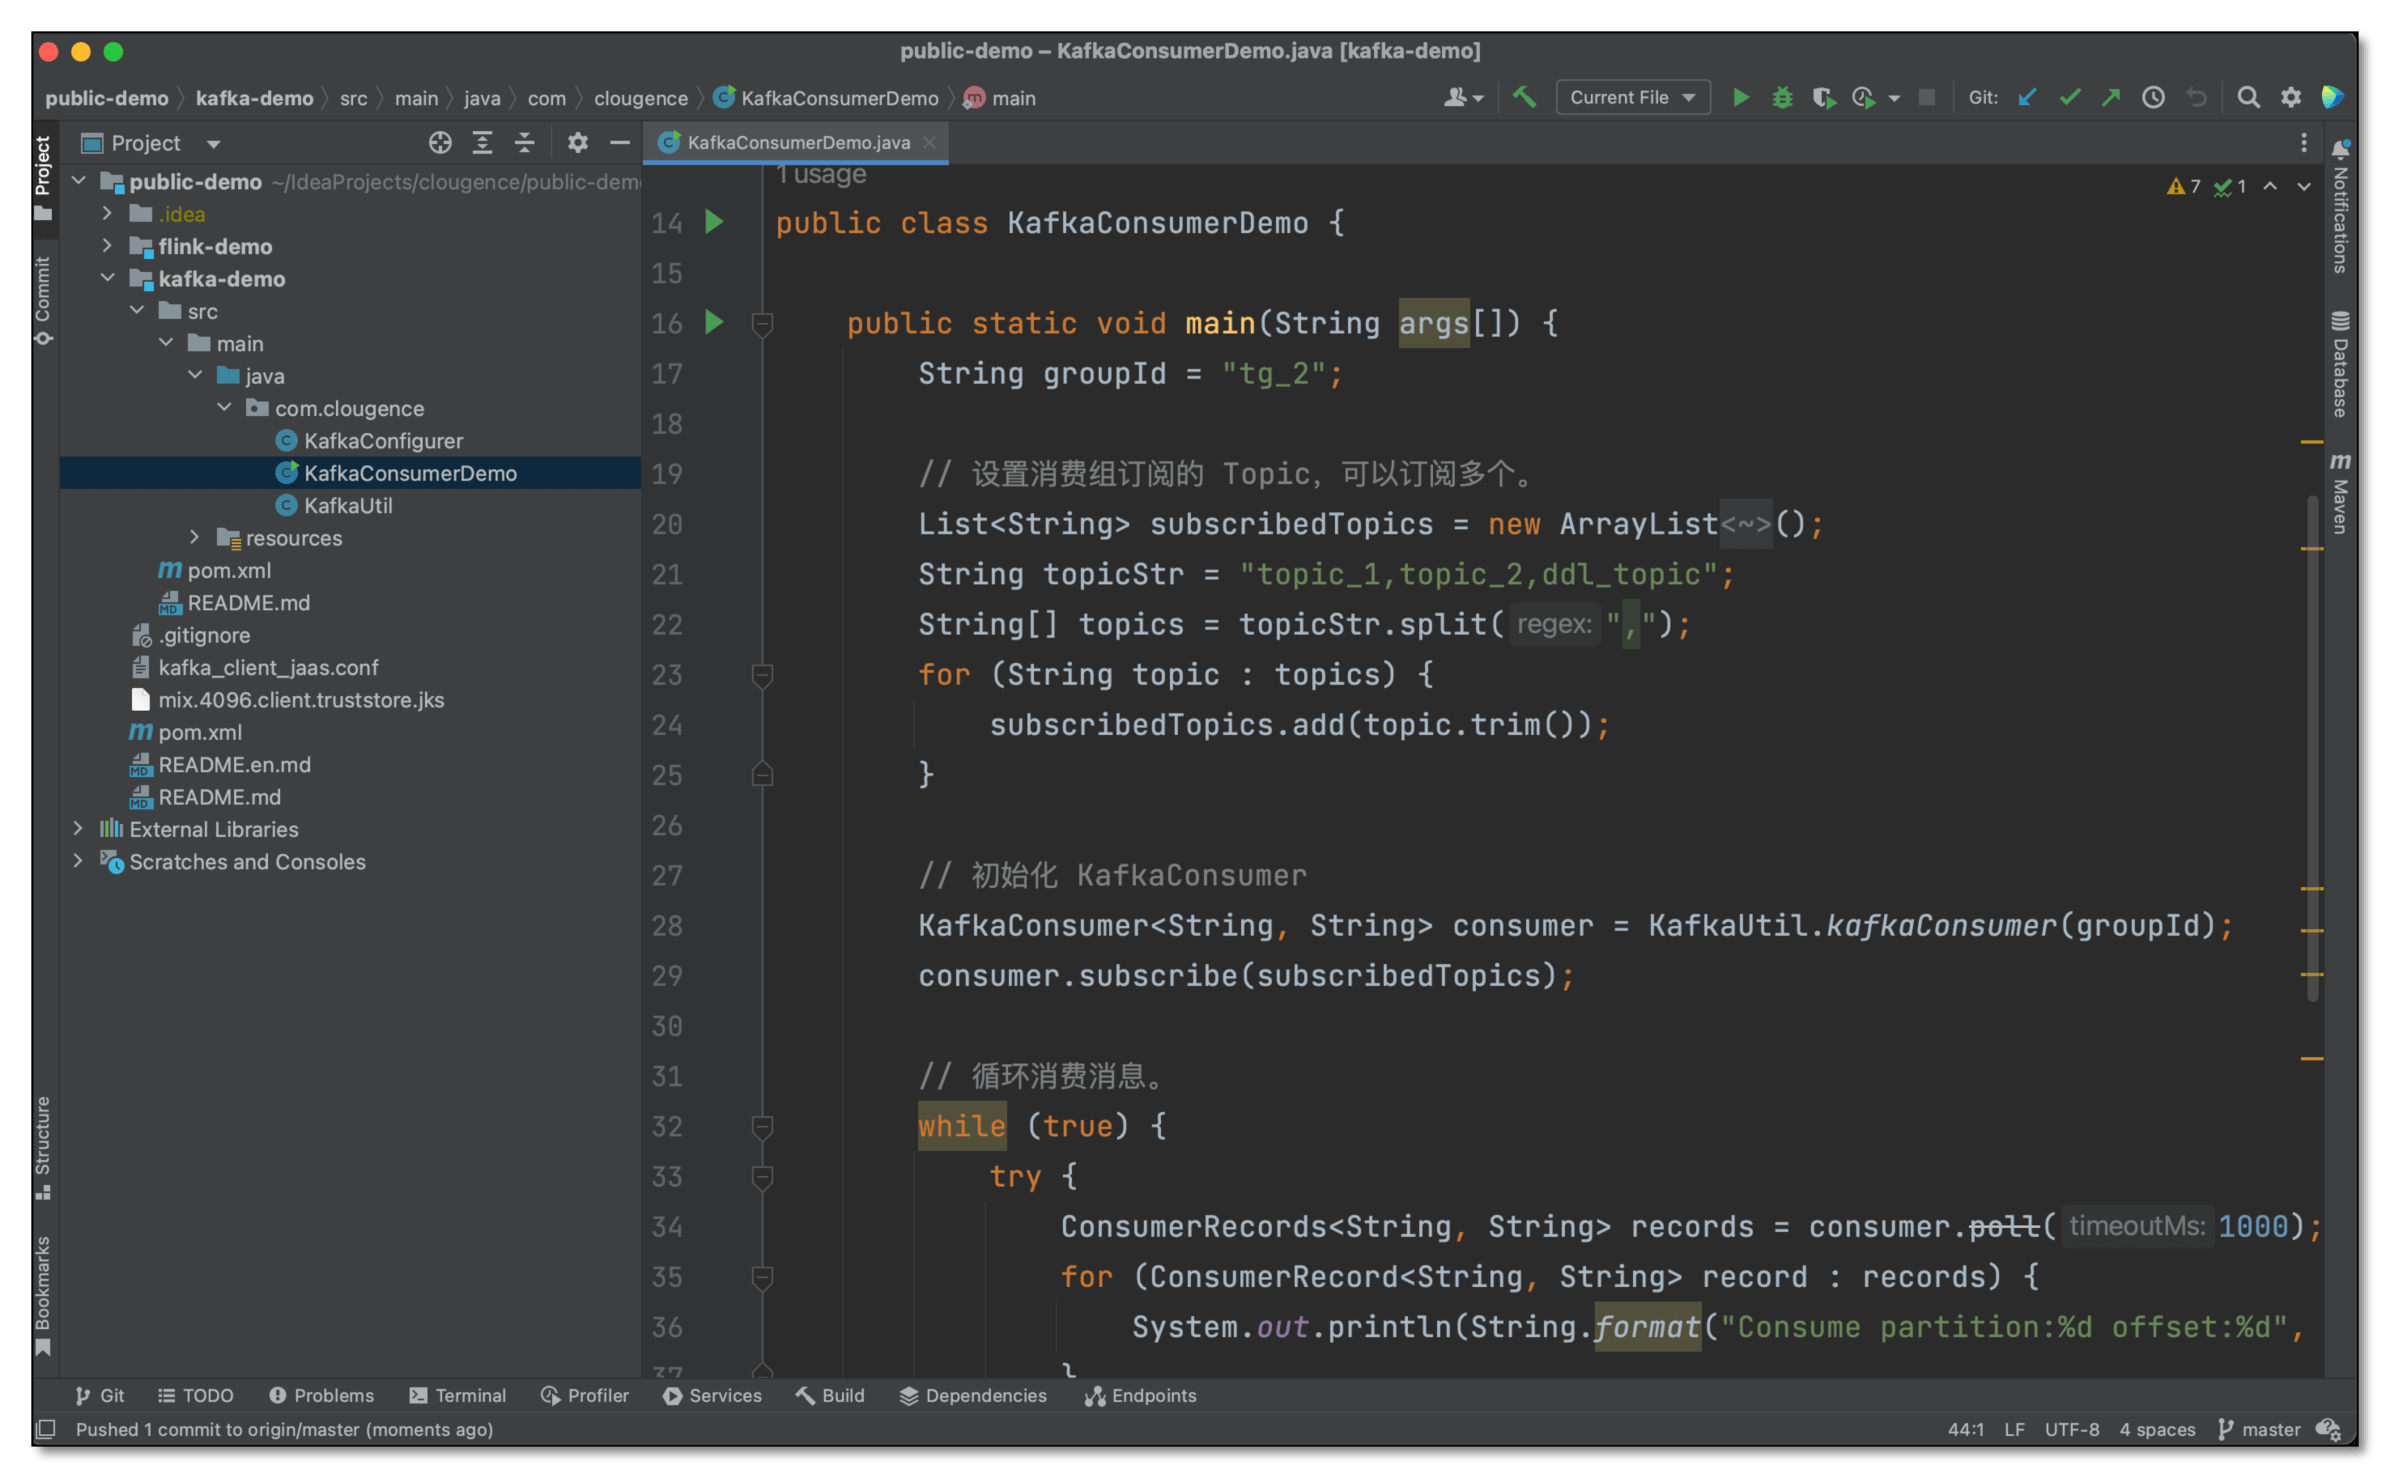Start debugging with the bug icon
This screenshot has height=1478, width=2390.
point(1782,97)
